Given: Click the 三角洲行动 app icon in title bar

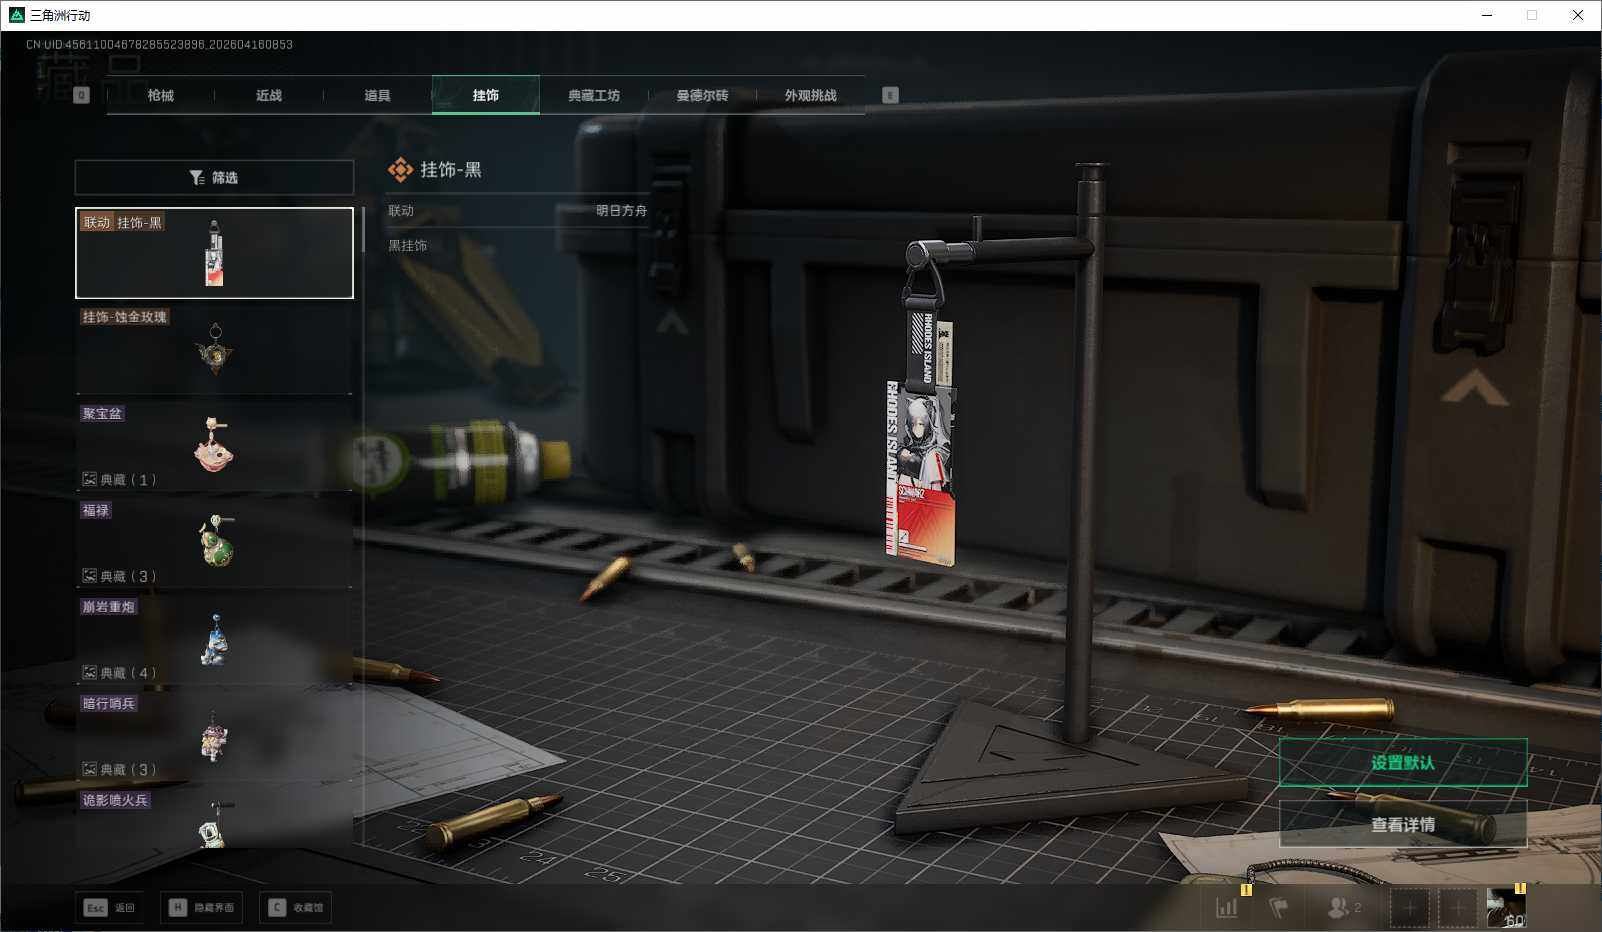Looking at the screenshot, I should 16,15.
